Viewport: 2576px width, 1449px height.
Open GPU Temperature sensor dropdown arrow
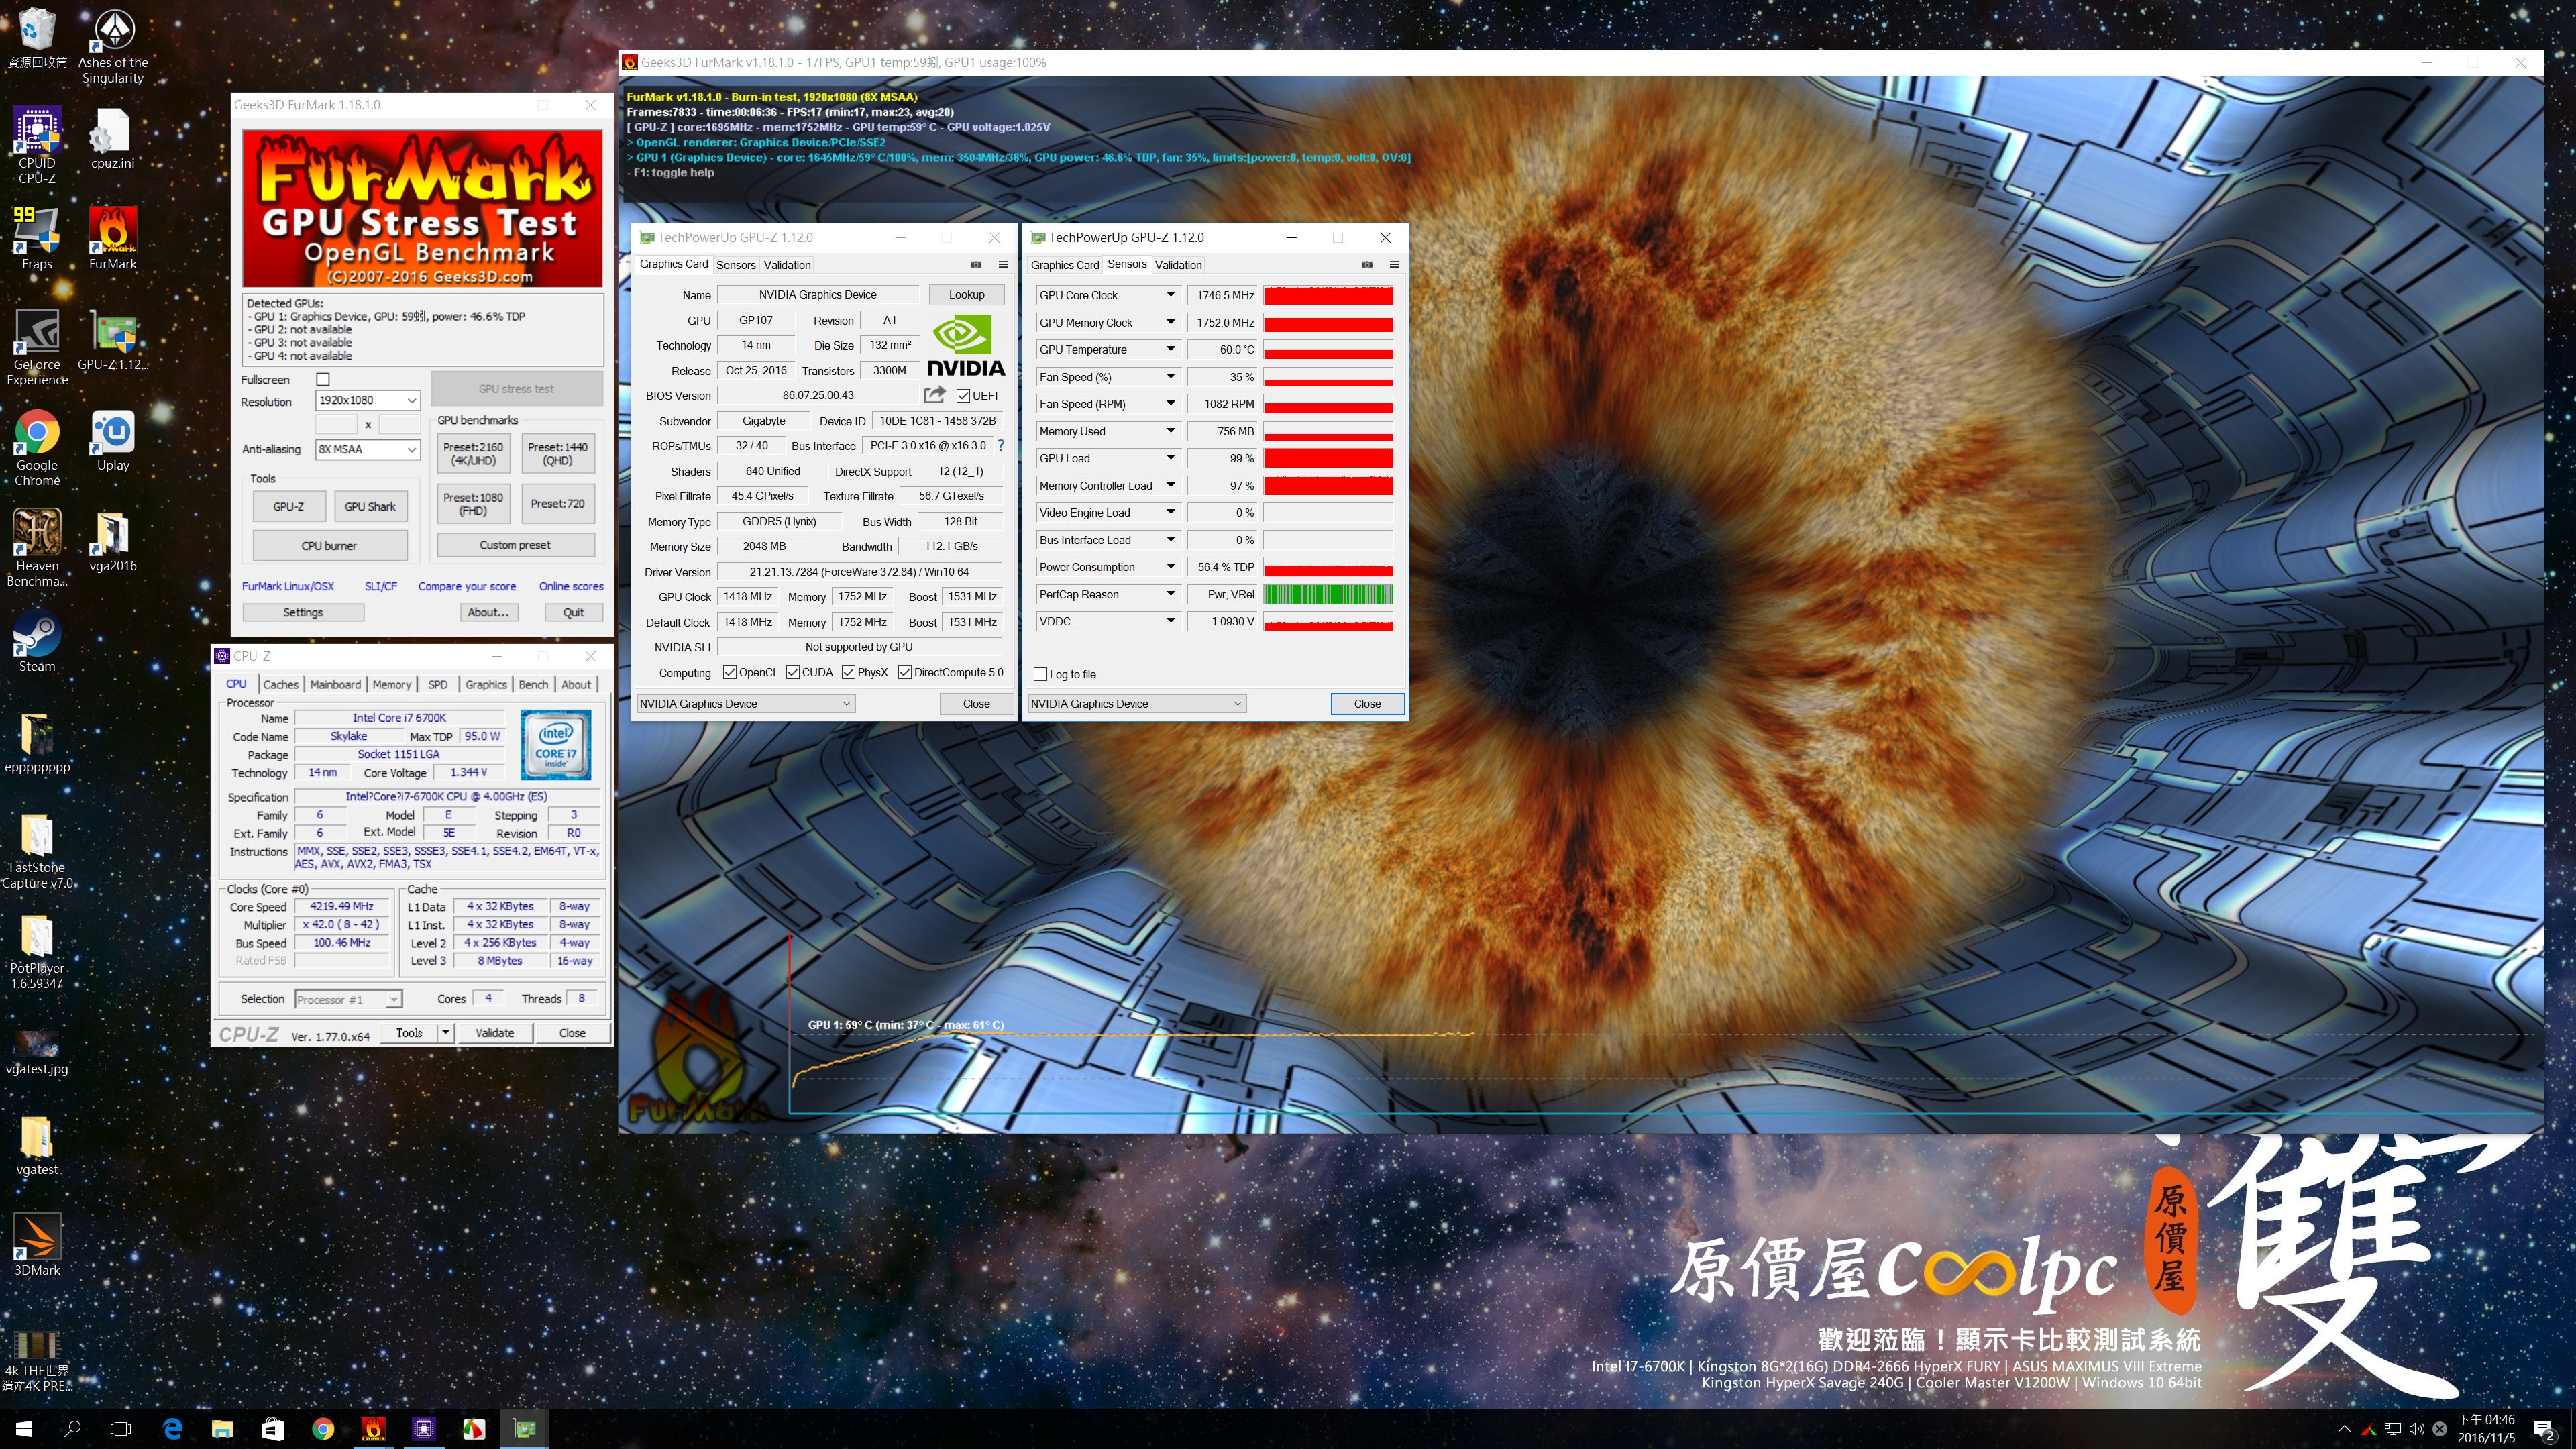point(1170,349)
